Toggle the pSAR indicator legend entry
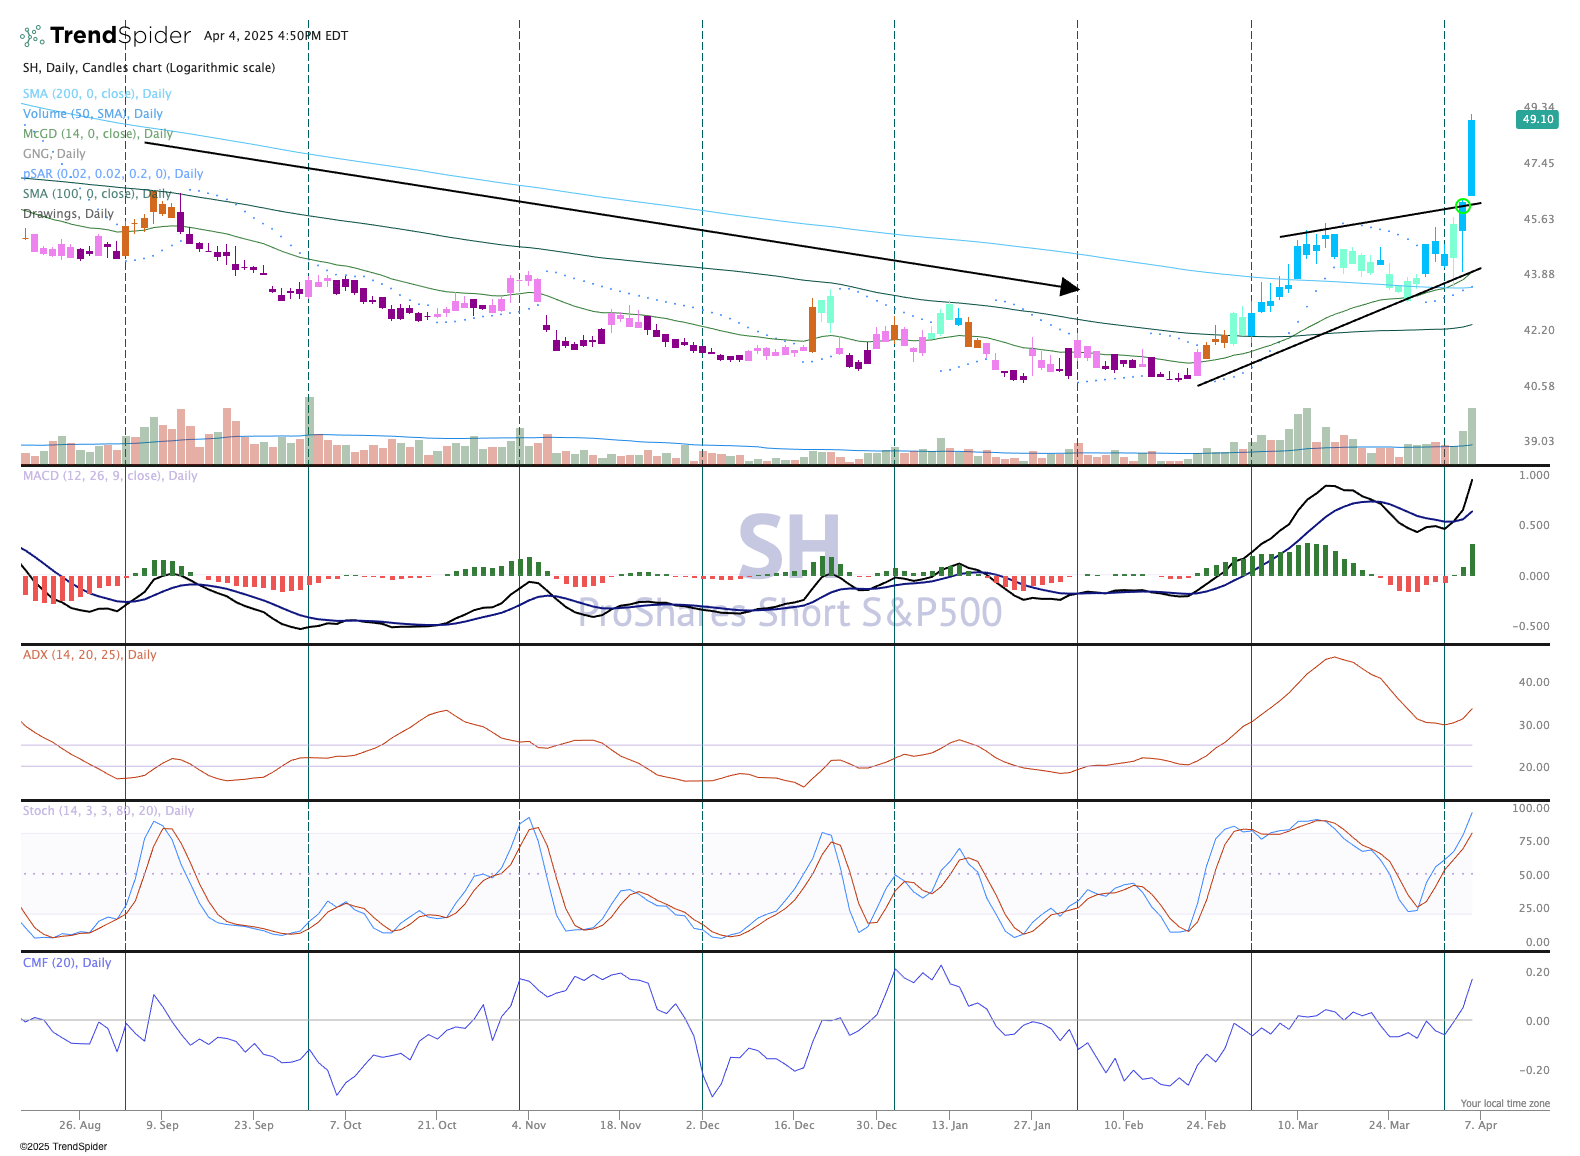Screen dimensions: 1580x1156 113,174
